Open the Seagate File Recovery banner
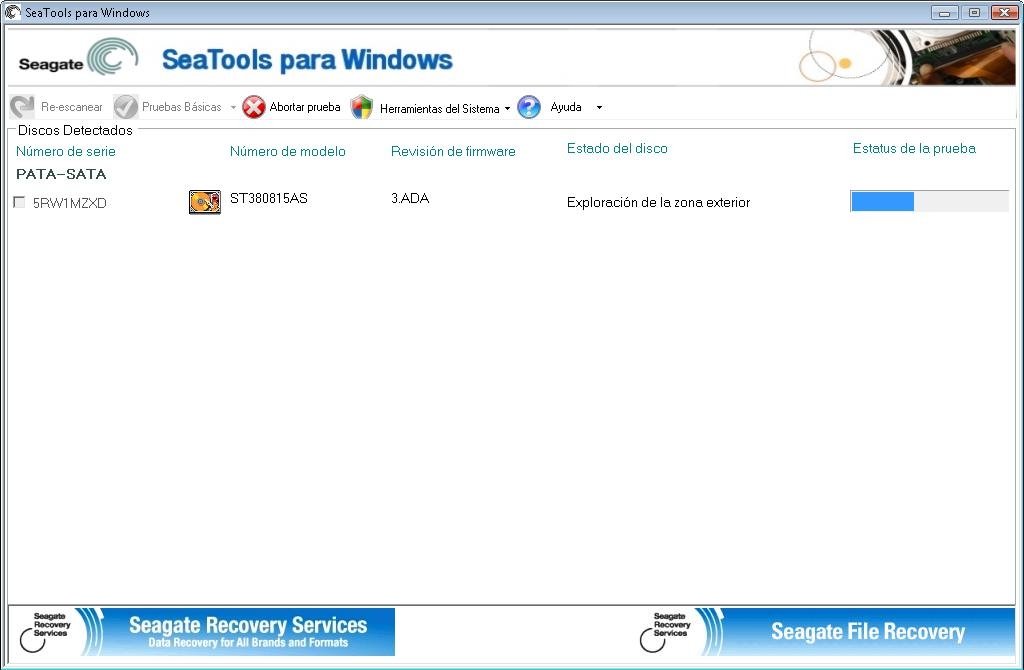Screen dimensions: 1024x670 pos(826,631)
